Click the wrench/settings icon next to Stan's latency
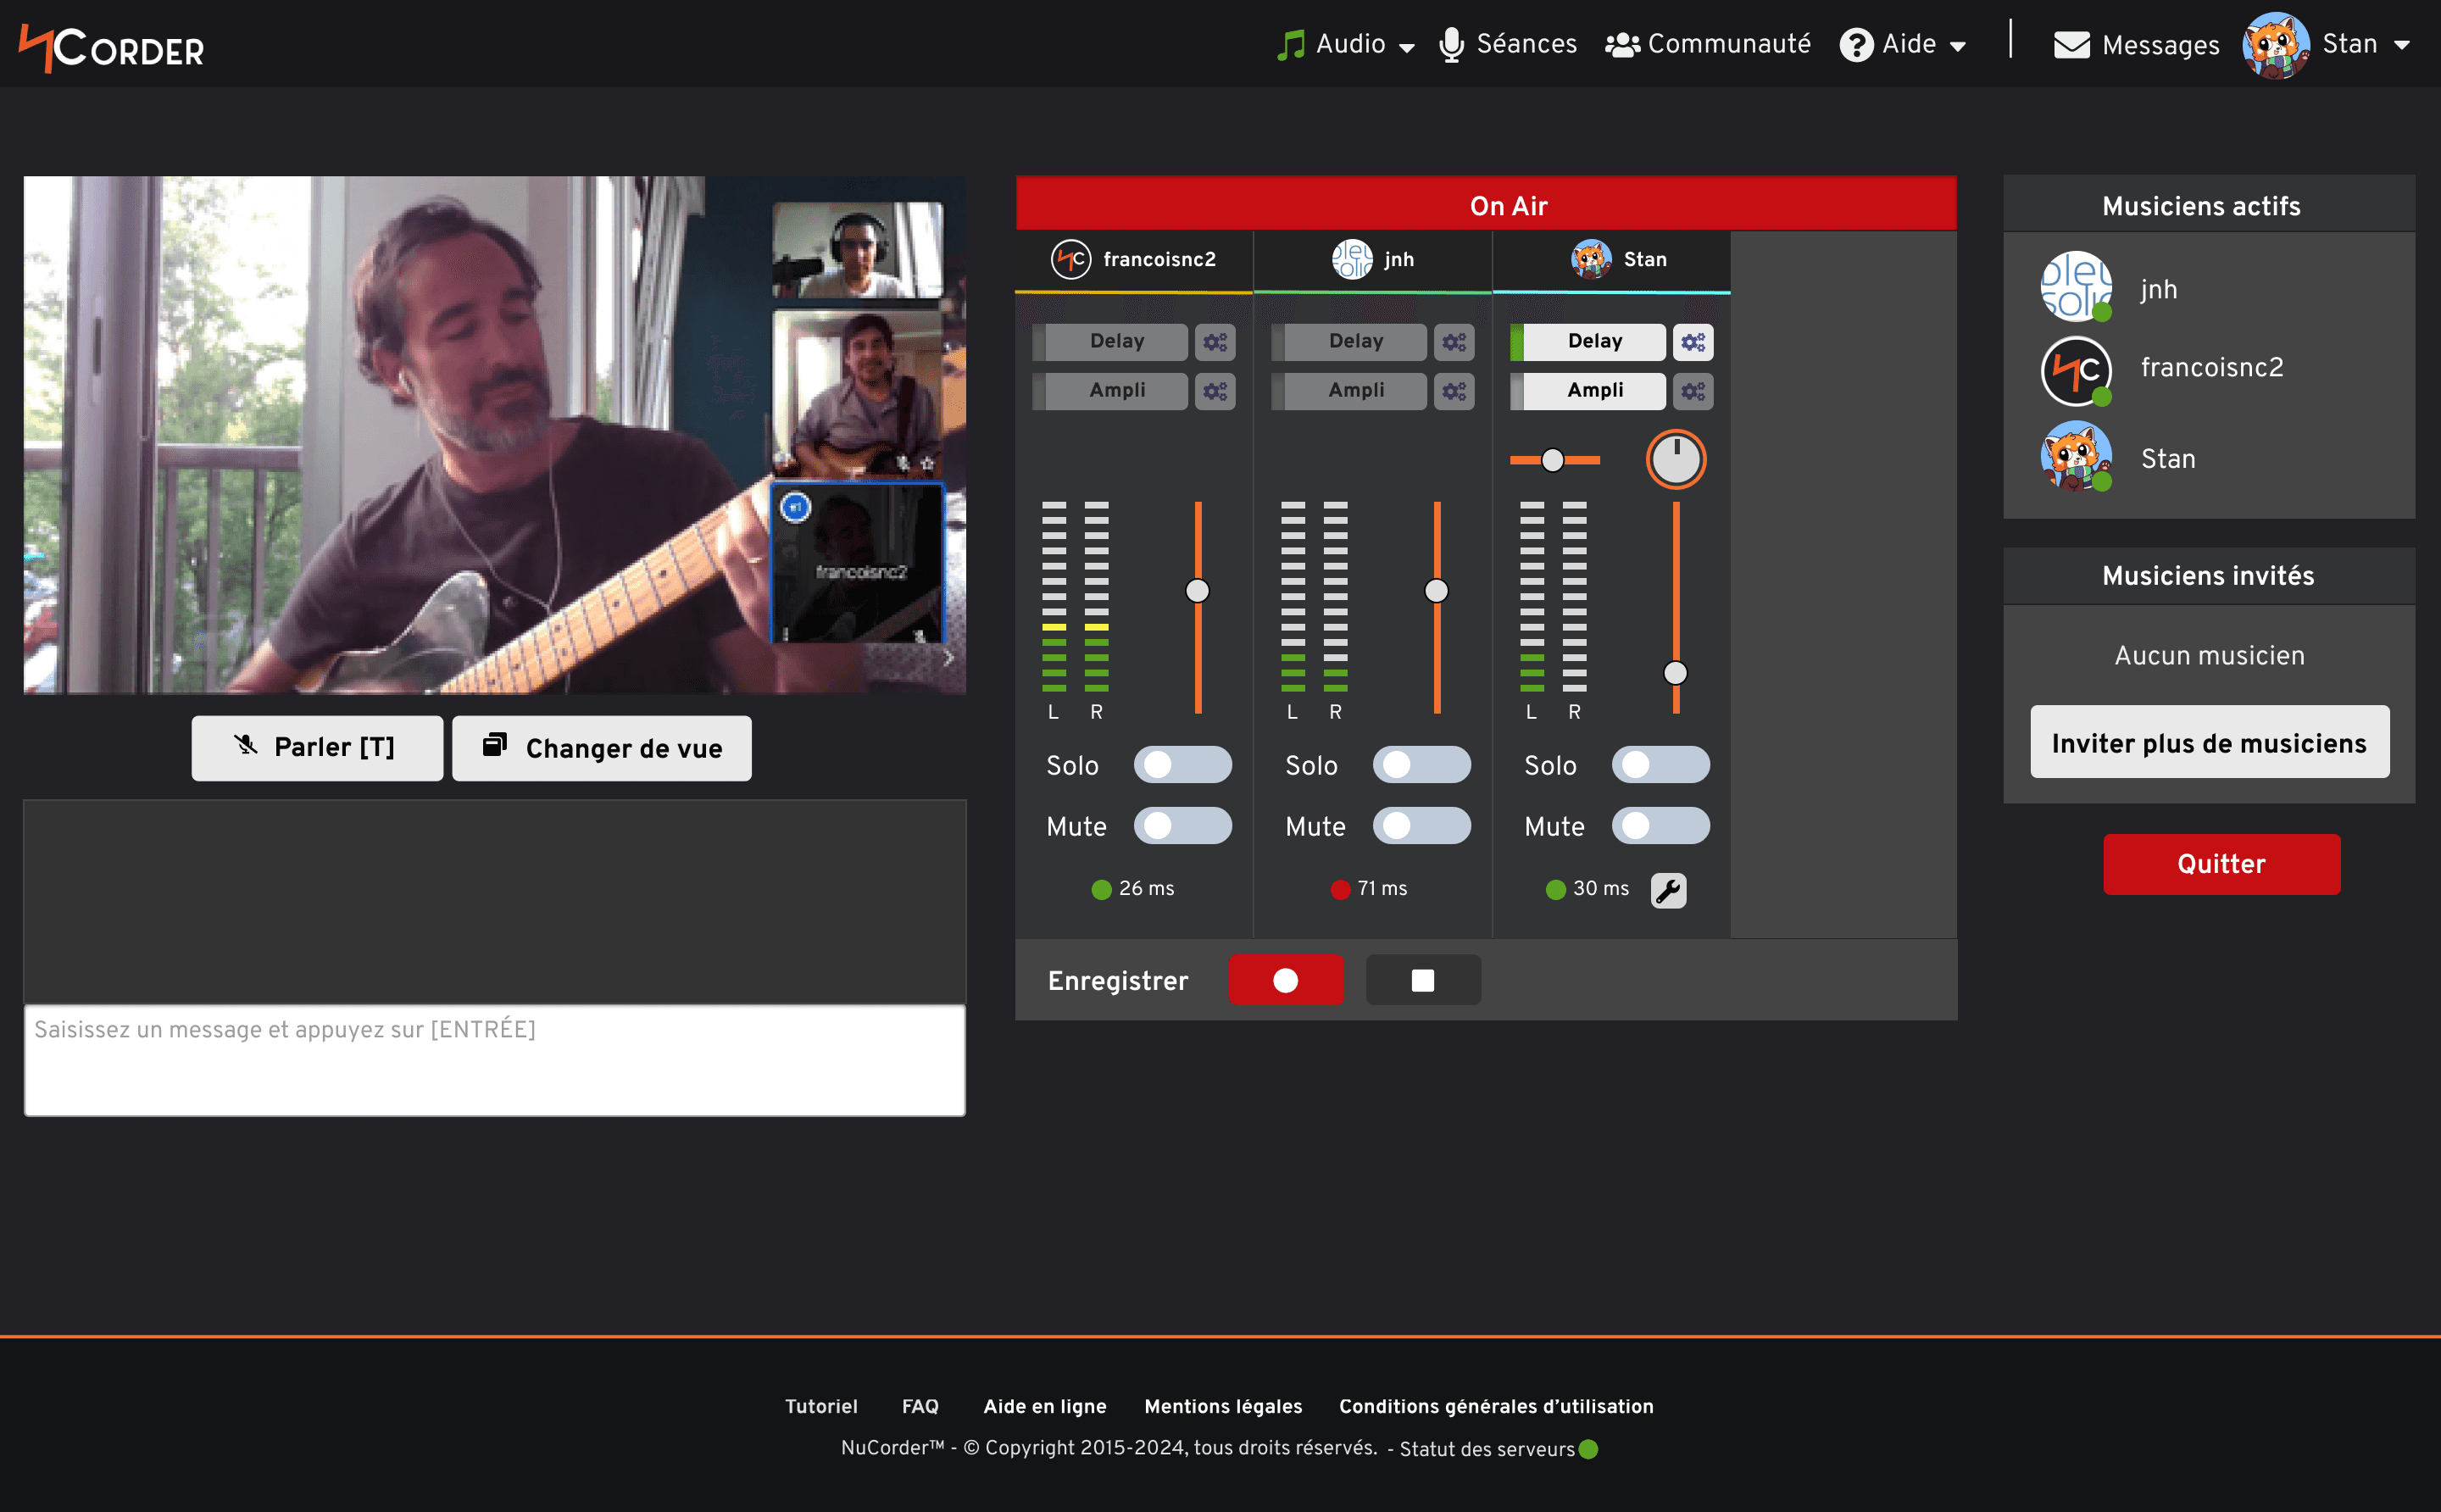Viewport: 2441px width, 1512px height. click(x=1667, y=889)
